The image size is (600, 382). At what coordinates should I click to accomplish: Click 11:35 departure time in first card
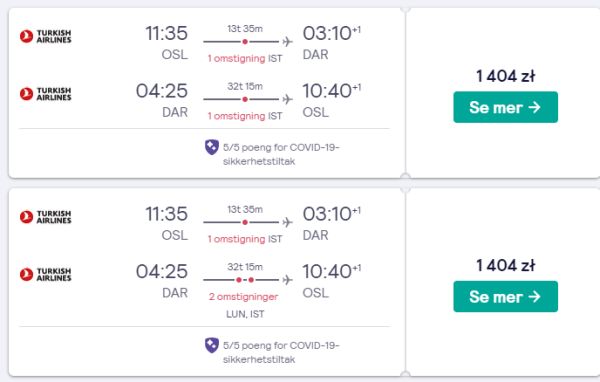[x=166, y=33]
